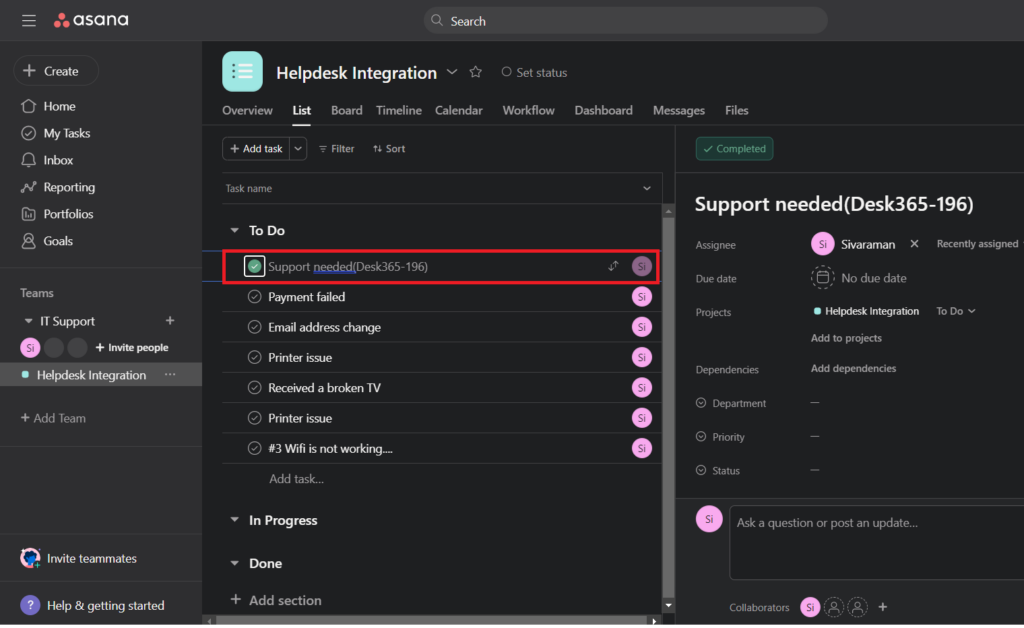Image resolution: width=1024 pixels, height=628 pixels.
Task: Switch to the Timeline tab
Action: 398,110
